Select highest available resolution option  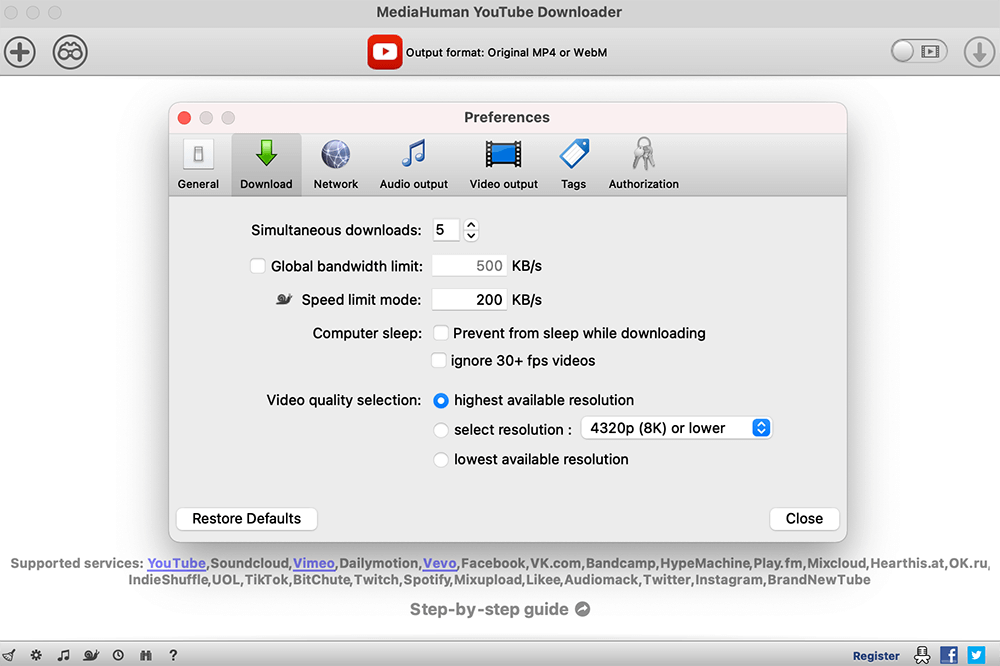pyautogui.click(x=441, y=401)
